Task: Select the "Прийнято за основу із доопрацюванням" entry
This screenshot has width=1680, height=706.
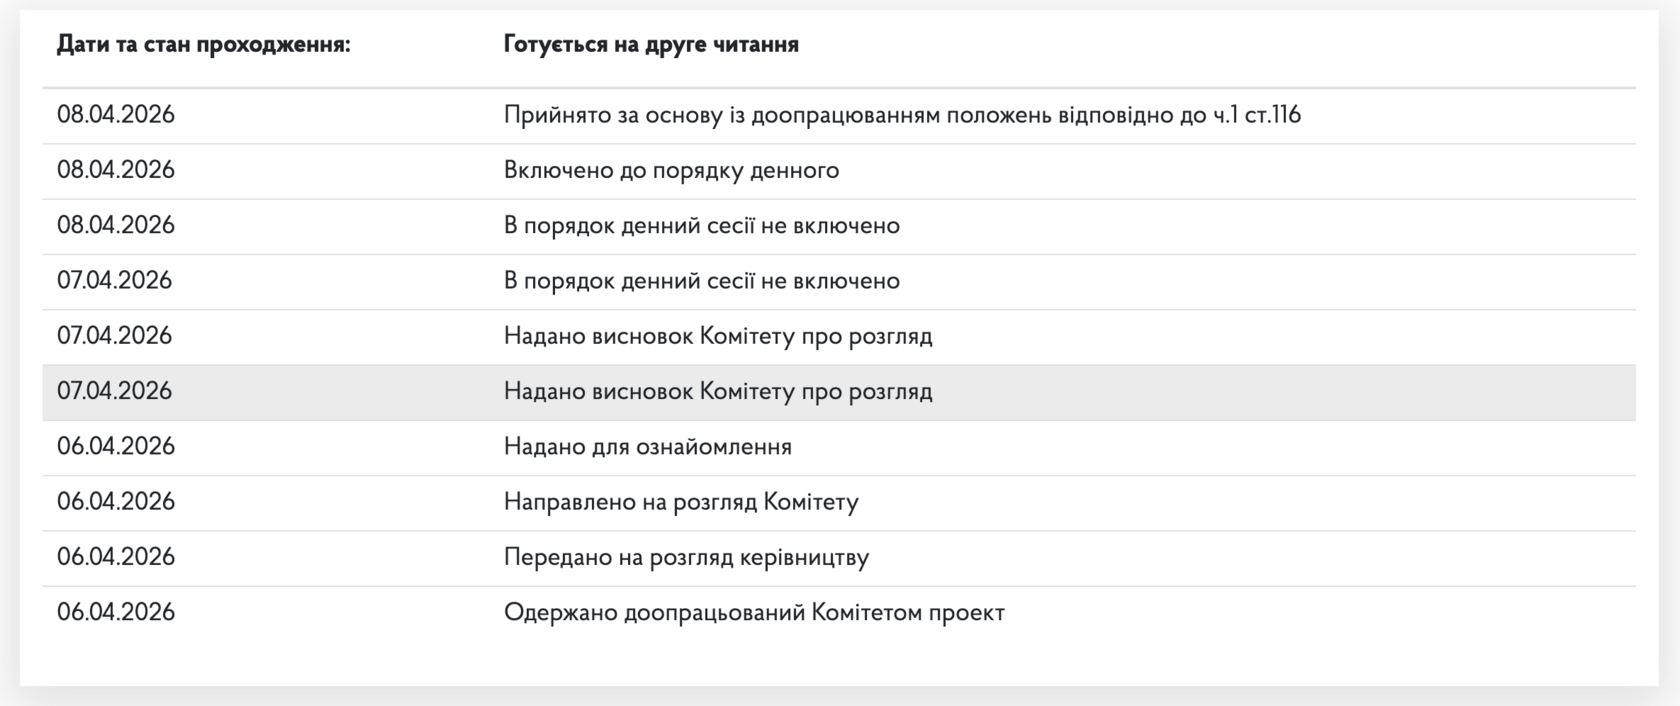Action: tap(902, 115)
